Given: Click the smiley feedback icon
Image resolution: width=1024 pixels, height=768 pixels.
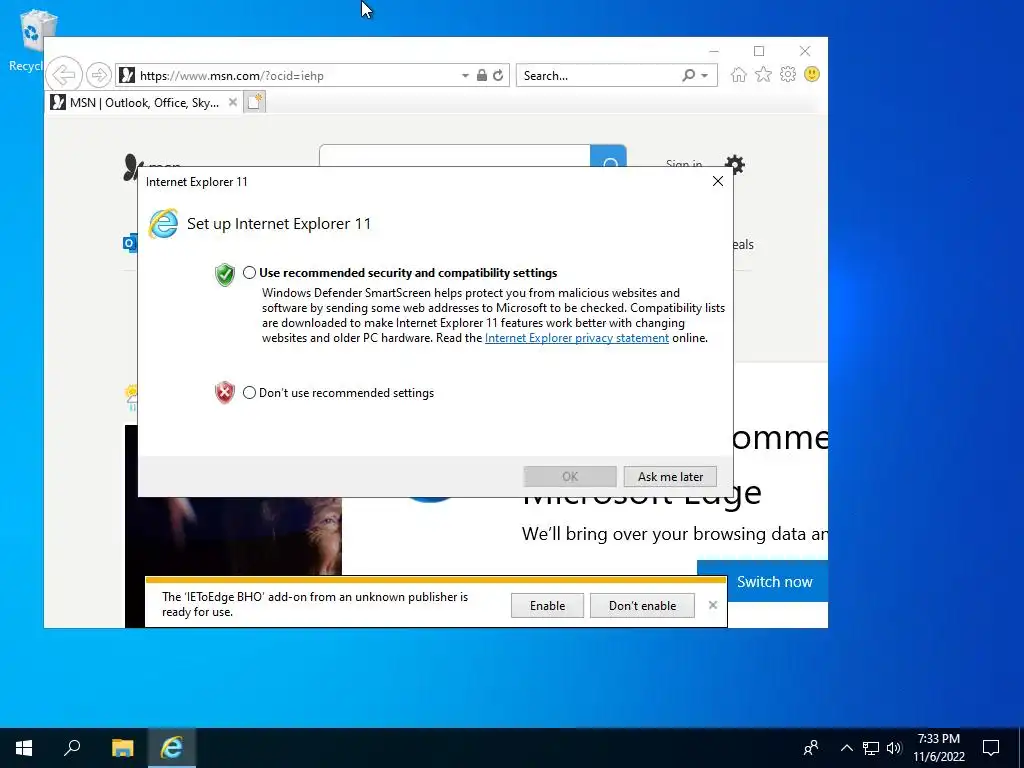Looking at the screenshot, I should (x=812, y=74).
